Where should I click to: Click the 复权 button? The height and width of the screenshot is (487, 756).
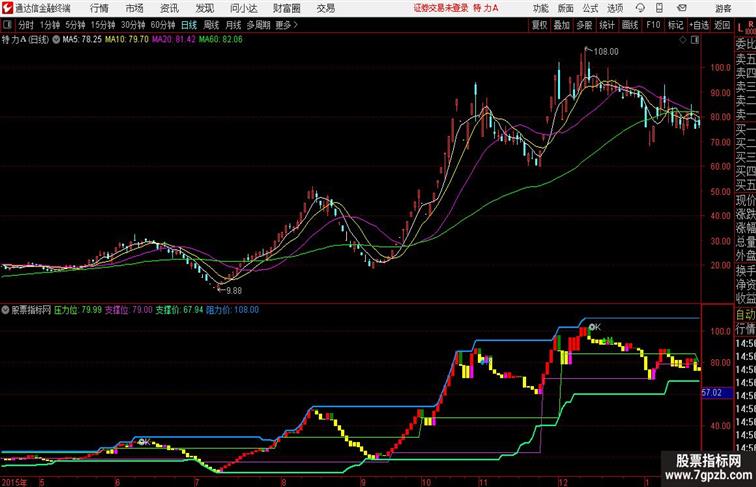(x=540, y=25)
